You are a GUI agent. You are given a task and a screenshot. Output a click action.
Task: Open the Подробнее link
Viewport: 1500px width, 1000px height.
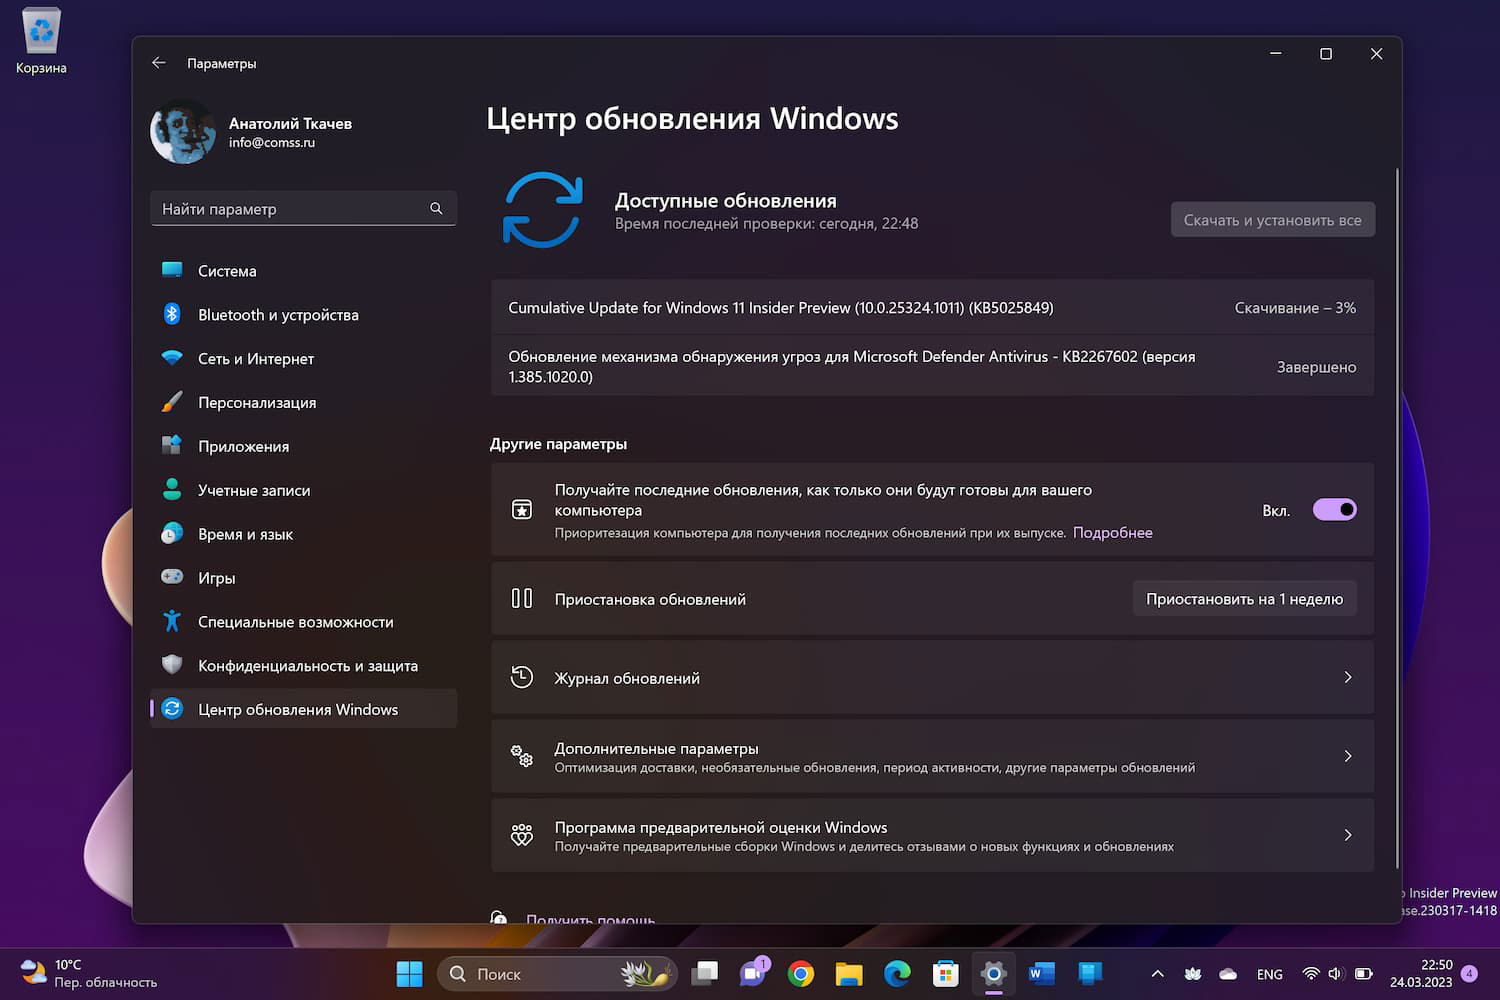tap(1112, 533)
